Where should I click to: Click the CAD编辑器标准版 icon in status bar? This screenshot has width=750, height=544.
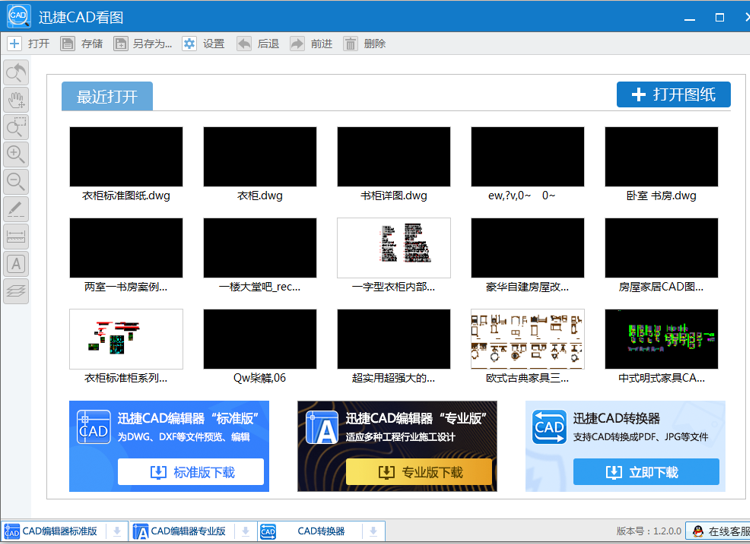11,531
